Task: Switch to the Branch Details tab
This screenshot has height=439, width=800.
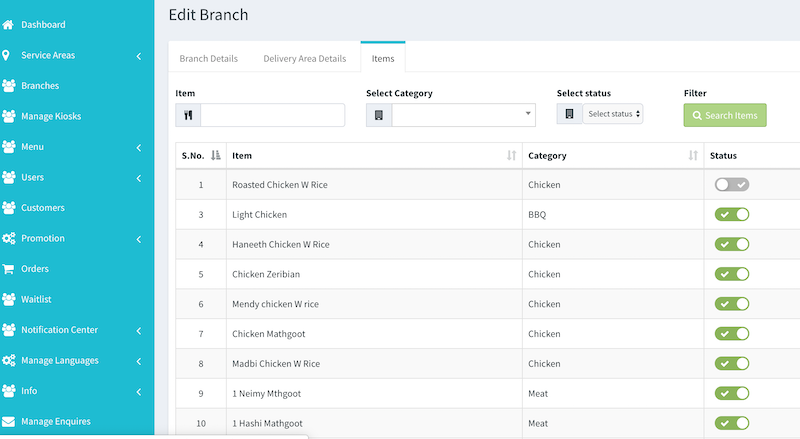Action: [x=209, y=58]
